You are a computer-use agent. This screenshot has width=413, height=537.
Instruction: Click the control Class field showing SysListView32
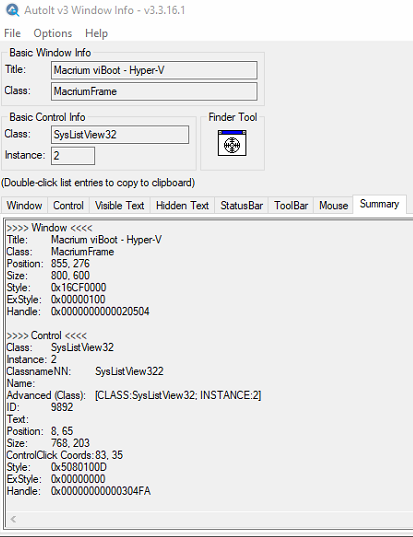120,135
